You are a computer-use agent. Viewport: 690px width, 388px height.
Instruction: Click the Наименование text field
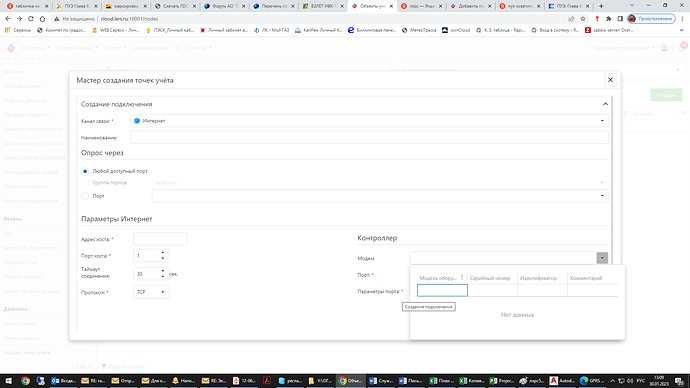pos(369,137)
